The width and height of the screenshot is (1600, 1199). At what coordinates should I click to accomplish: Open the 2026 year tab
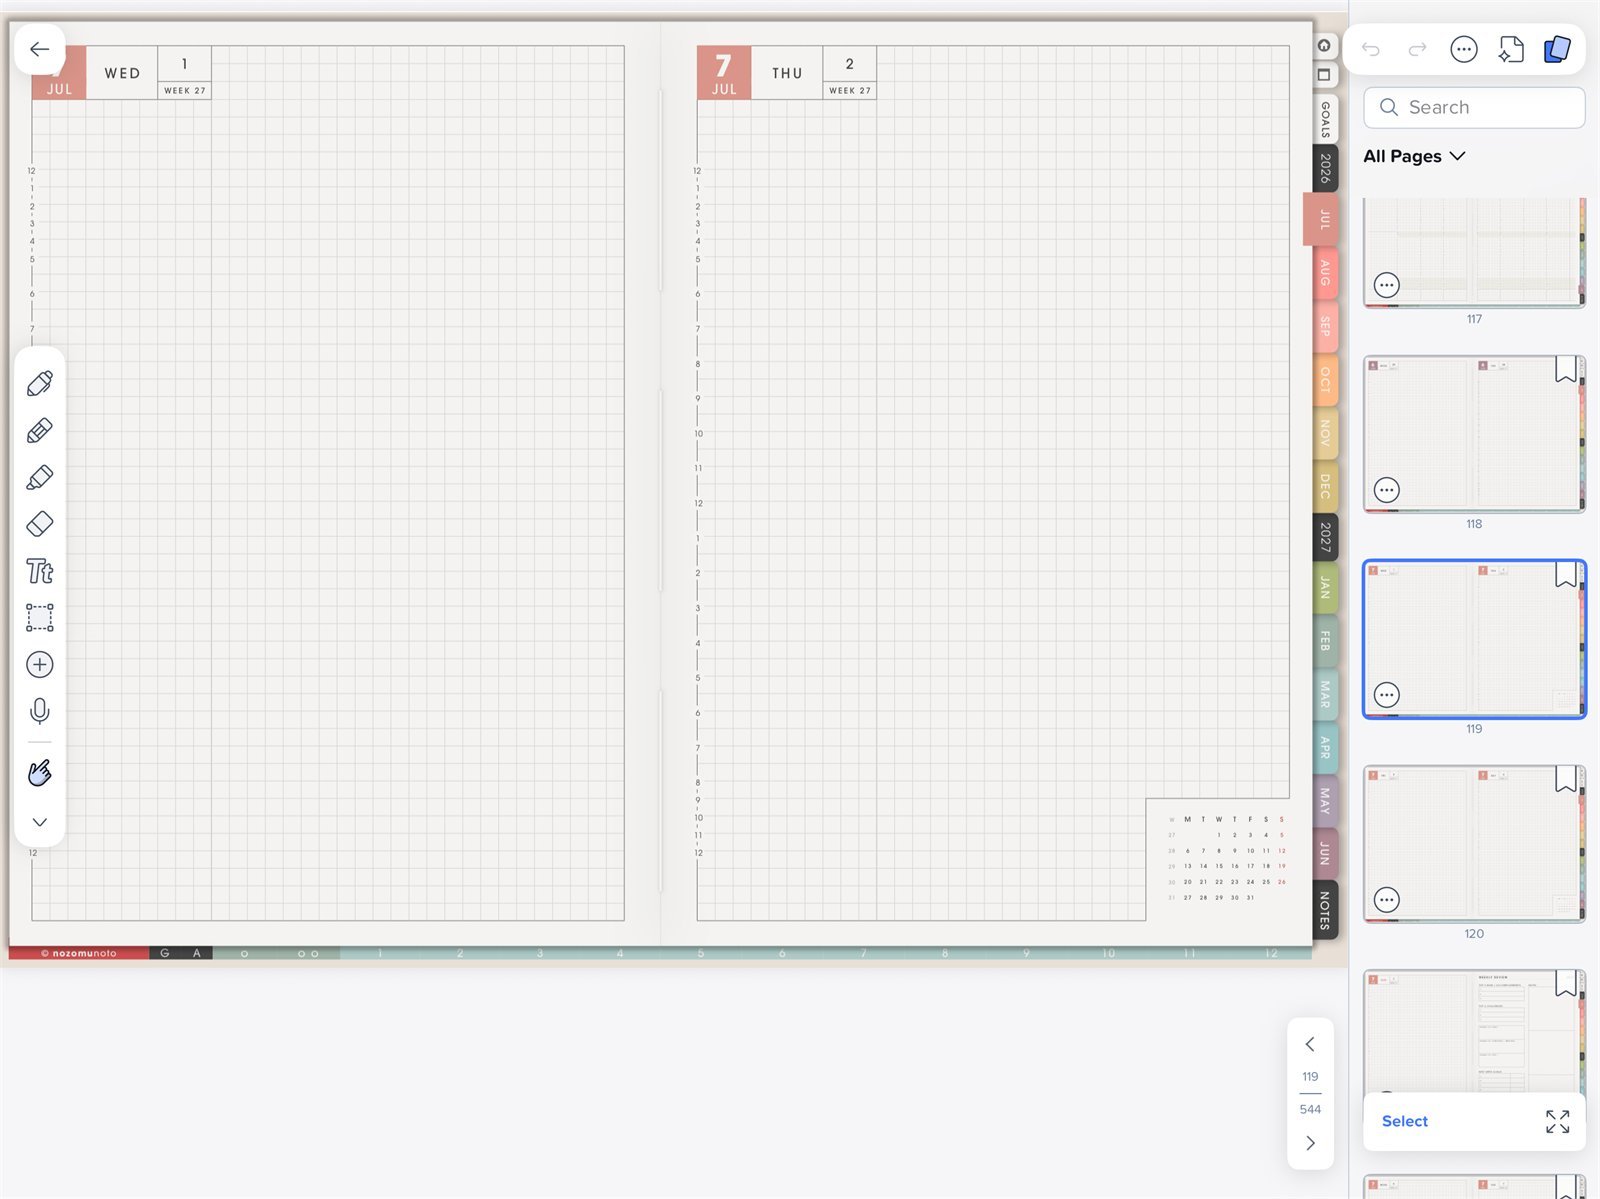pos(1325,168)
